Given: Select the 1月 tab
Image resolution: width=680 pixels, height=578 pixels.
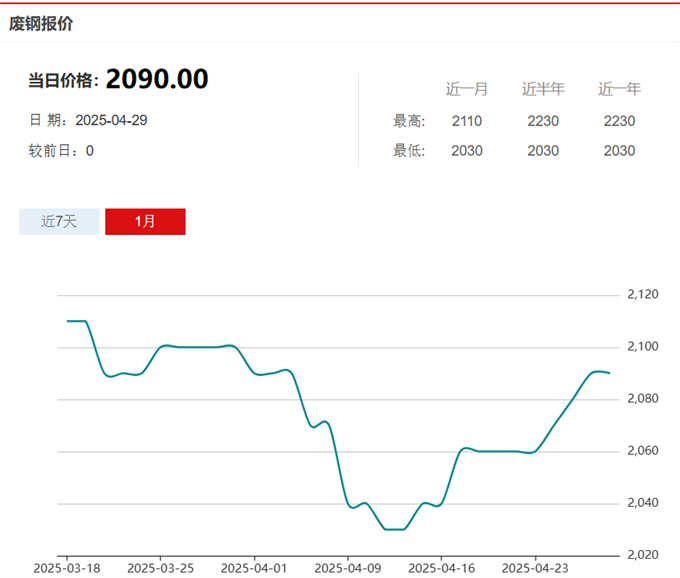Looking at the screenshot, I should [x=145, y=222].
